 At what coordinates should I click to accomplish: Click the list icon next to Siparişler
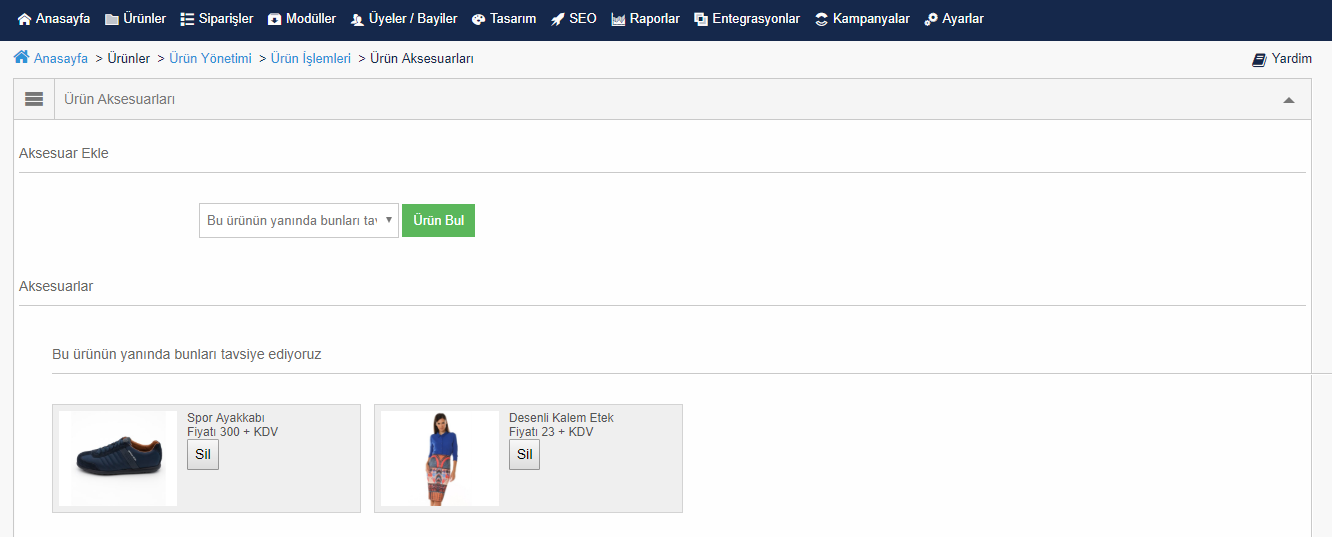(187, 19)
